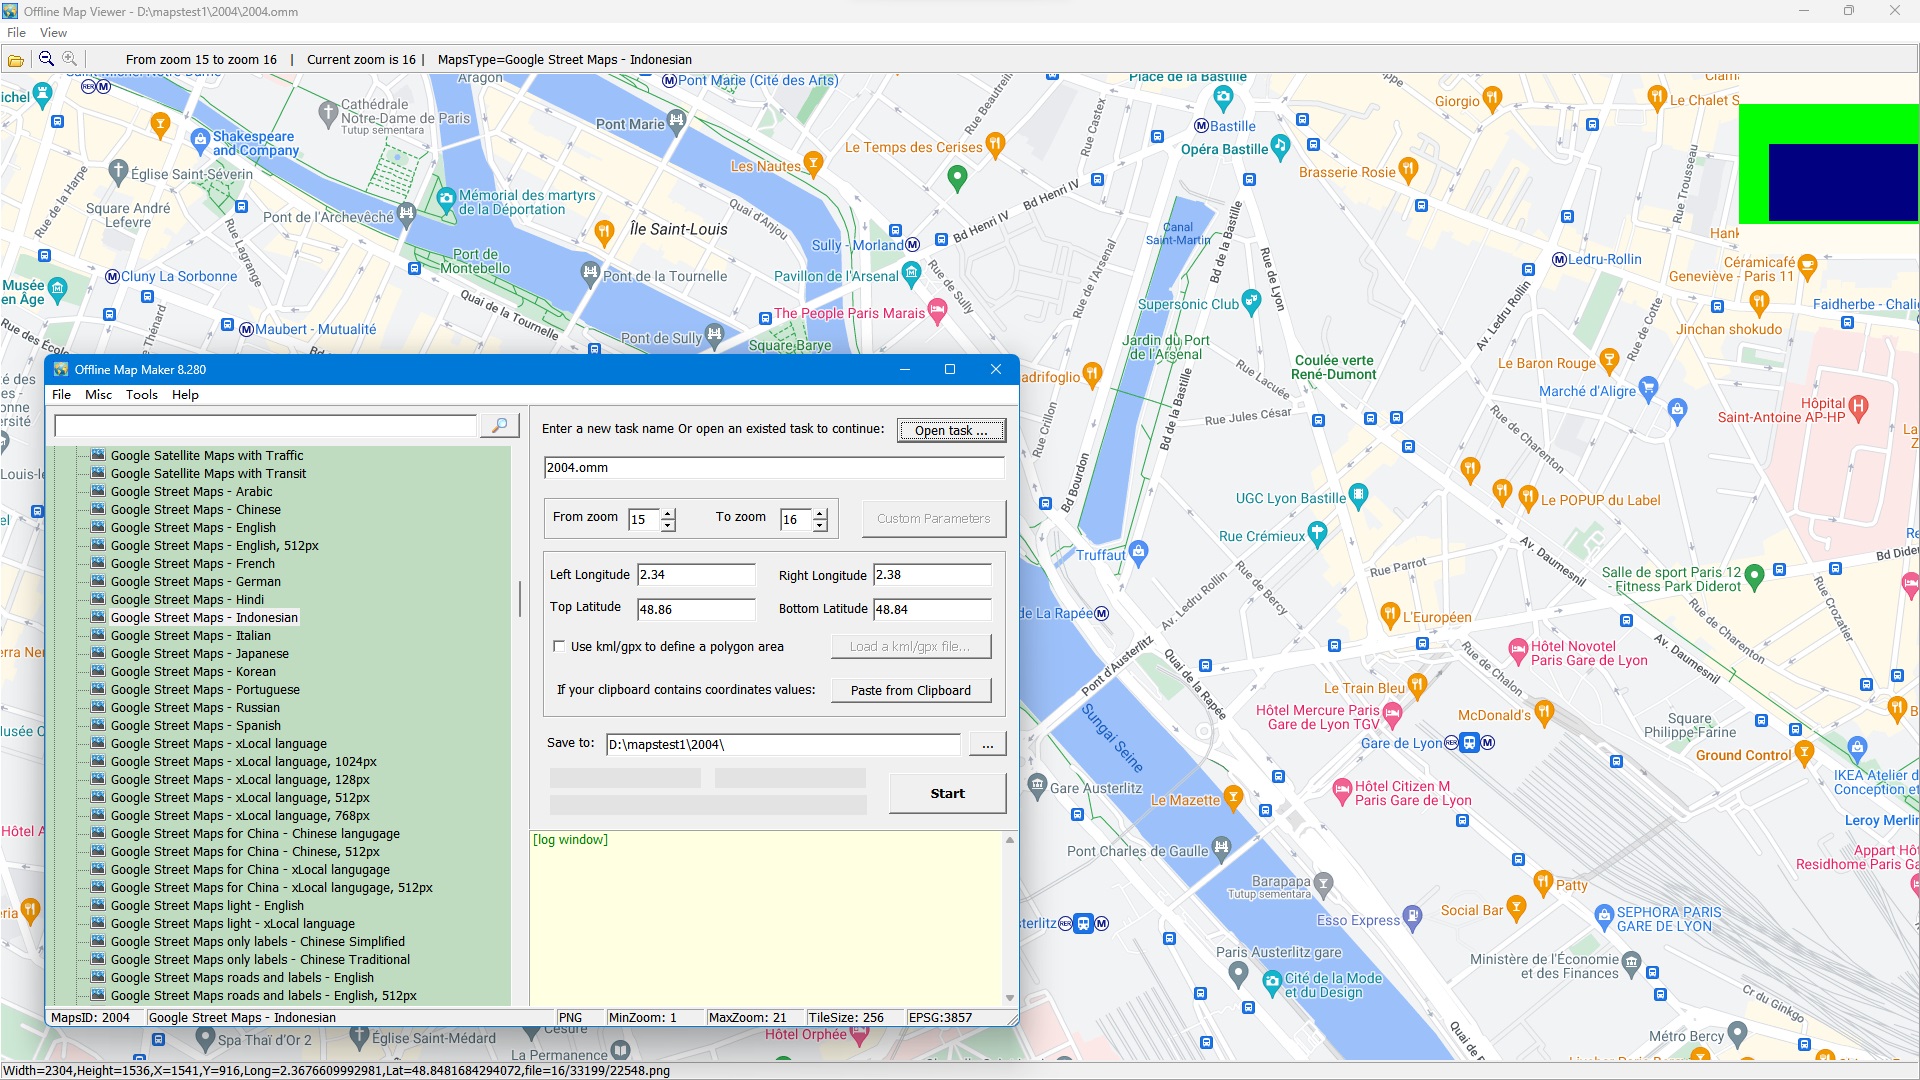Click the Open task button
Image resolution: width=1920 pixels, height=1080 pixels.
(951, 430)
